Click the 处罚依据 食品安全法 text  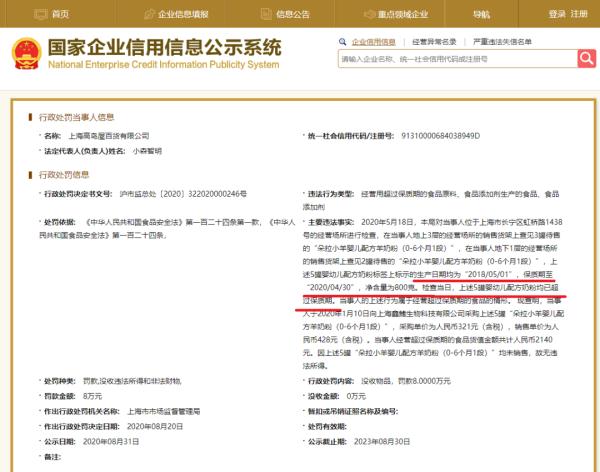[x=167, y=229]
